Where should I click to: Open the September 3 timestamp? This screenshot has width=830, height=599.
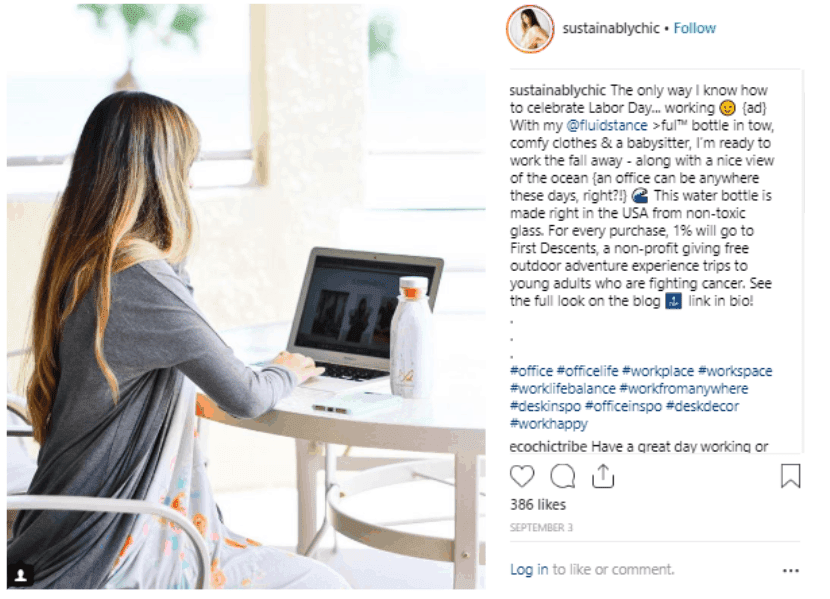541,528
